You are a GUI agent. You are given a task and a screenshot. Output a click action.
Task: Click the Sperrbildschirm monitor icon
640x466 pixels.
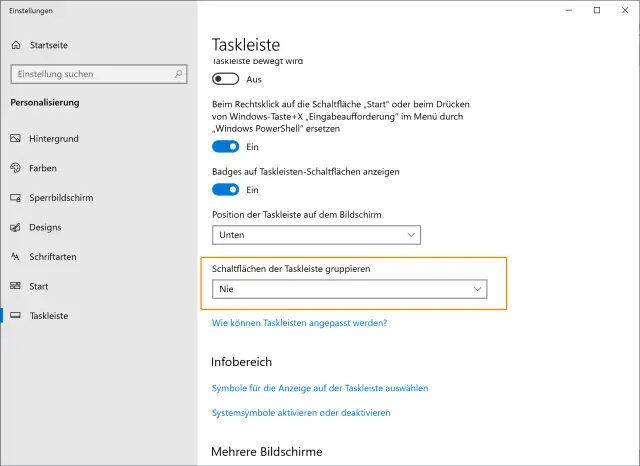pyautogui.click(x=16, y=198)
